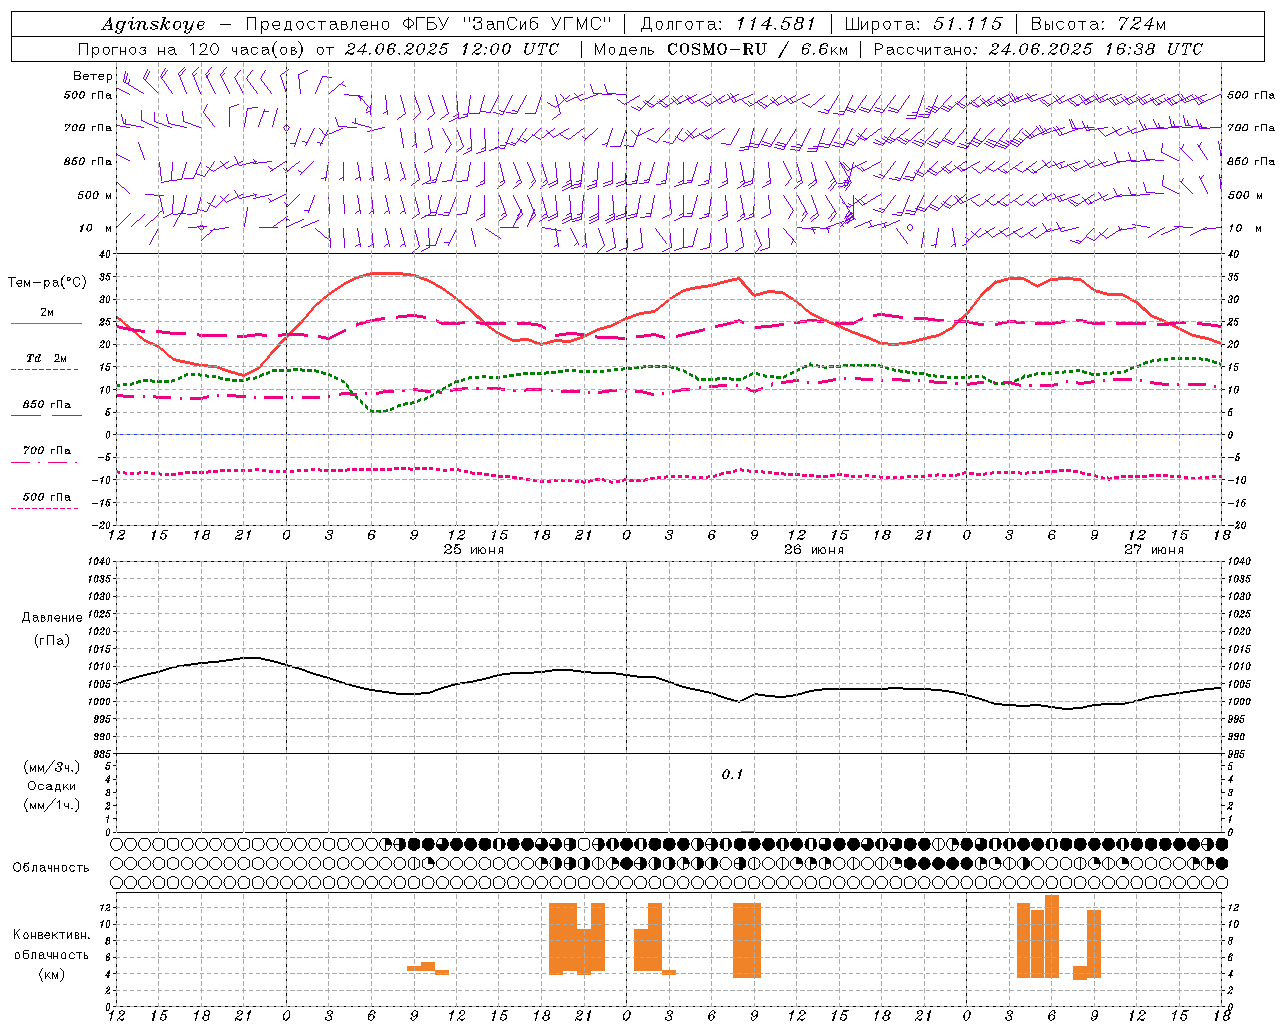Click the '500 гПа' temperature legend entry
Viewport: 1280px width, 1024px height.
tap(47, 497)
